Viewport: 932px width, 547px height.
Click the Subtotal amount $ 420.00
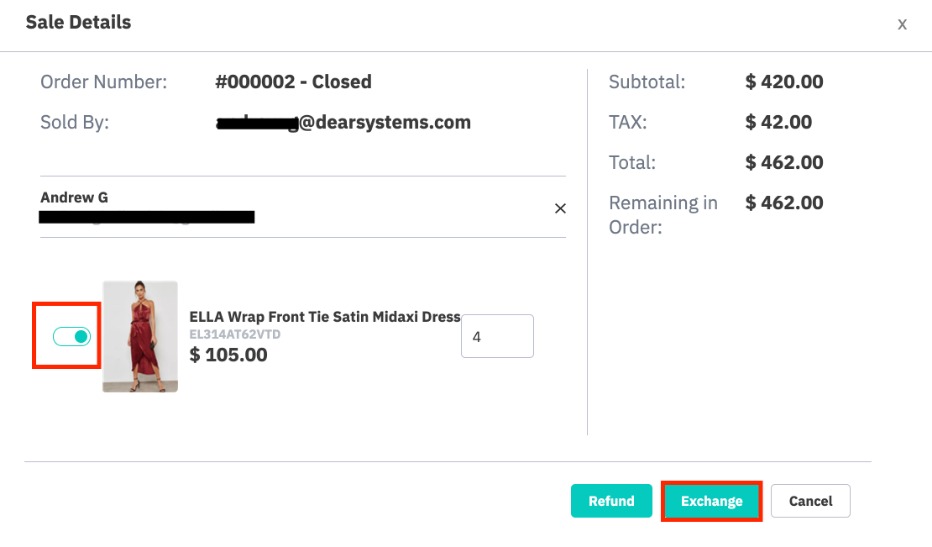tap(784, 81)
